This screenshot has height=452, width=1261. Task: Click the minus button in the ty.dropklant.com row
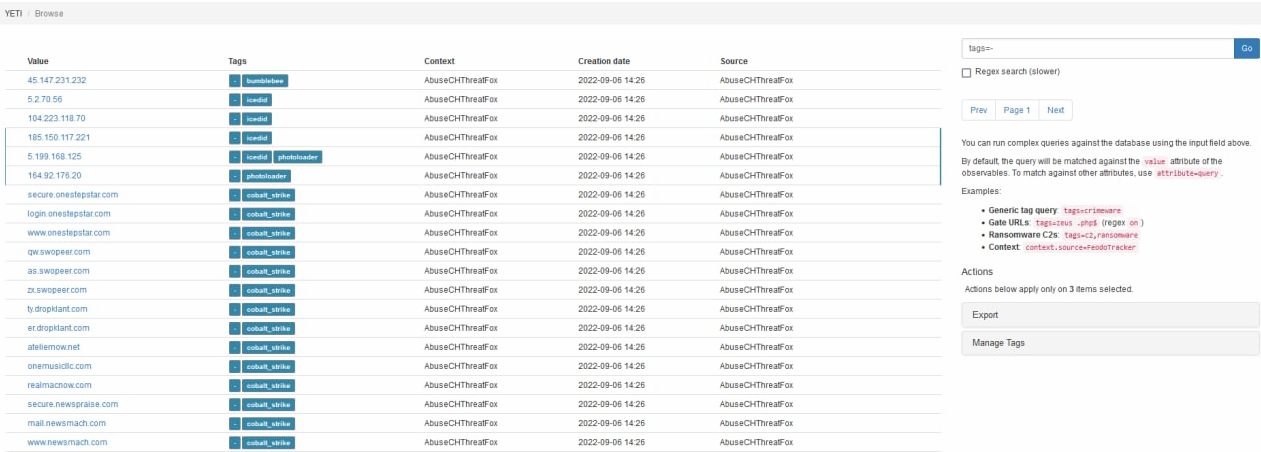[235, 309]
